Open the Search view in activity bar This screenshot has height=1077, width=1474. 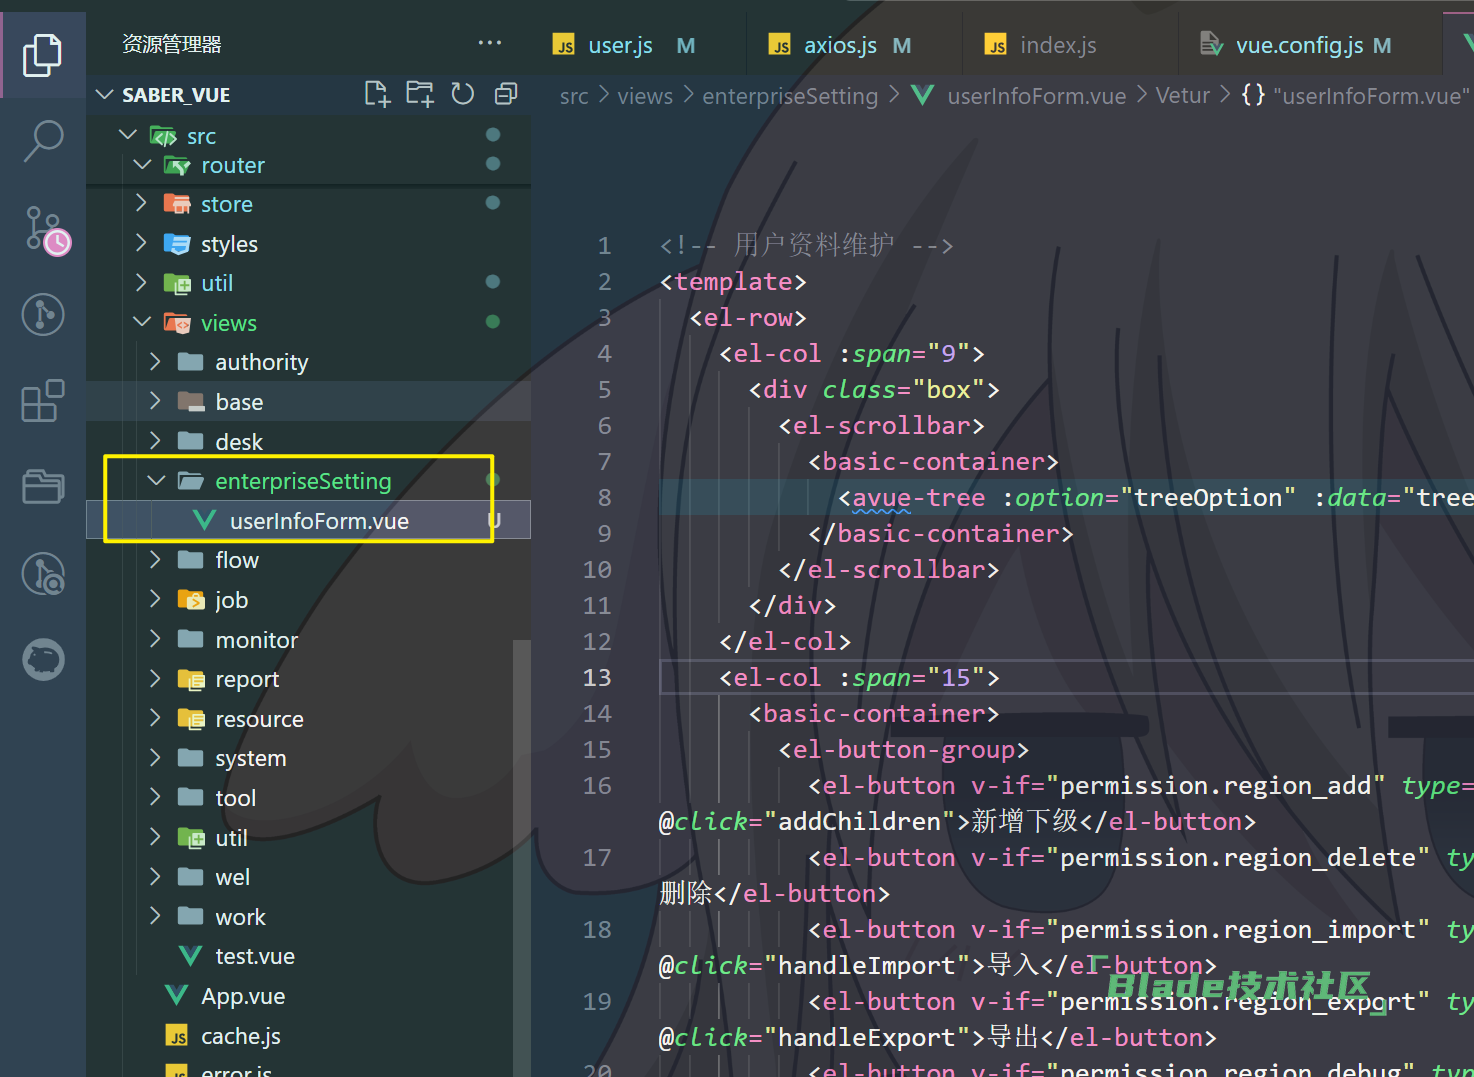coord(43,142)
